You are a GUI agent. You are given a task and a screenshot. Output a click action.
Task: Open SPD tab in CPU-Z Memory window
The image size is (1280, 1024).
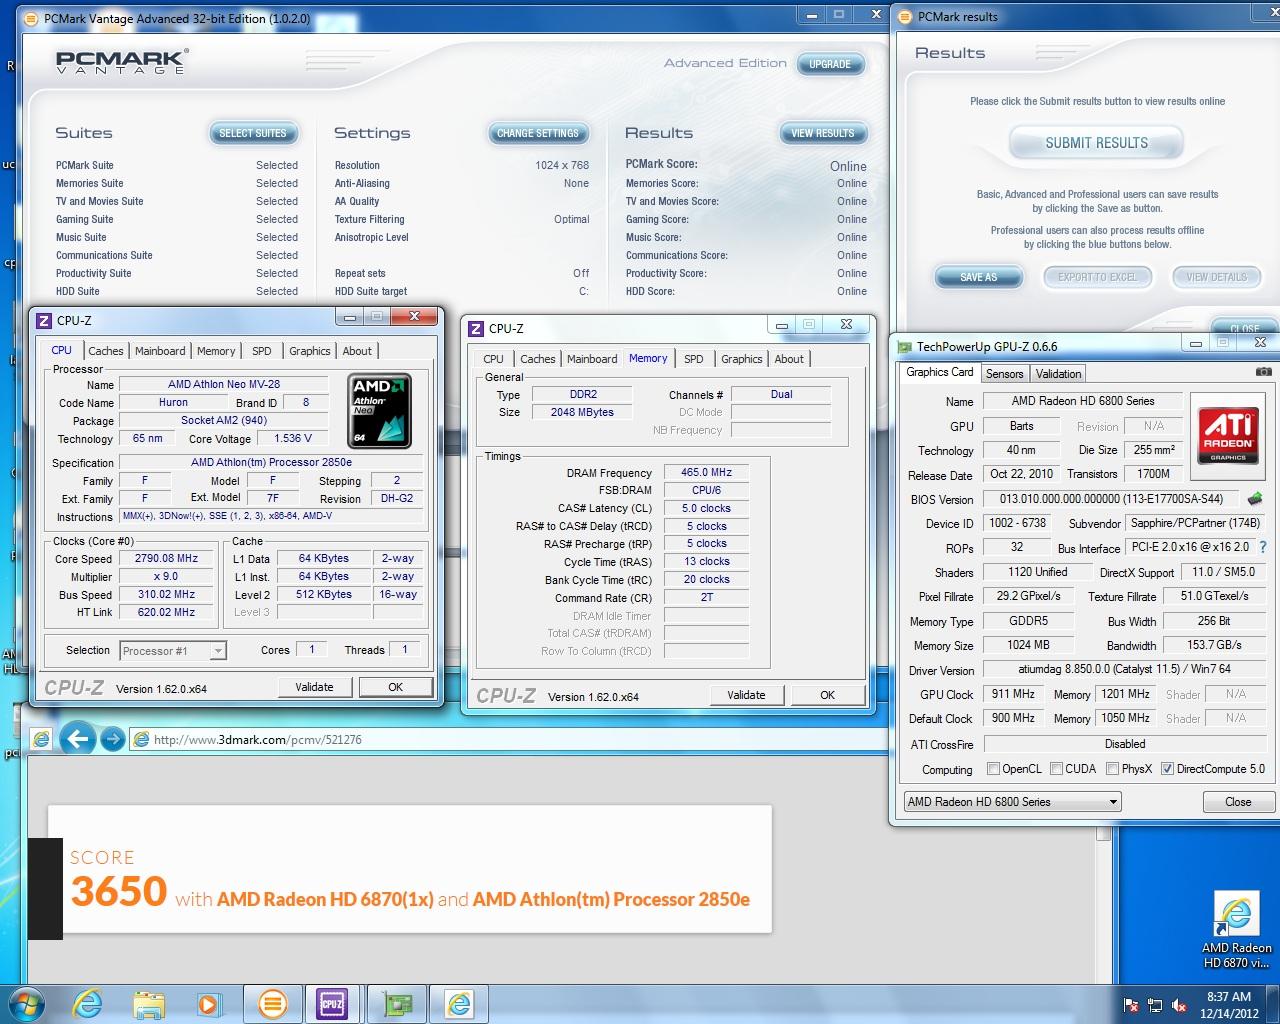tap(694, 359)
